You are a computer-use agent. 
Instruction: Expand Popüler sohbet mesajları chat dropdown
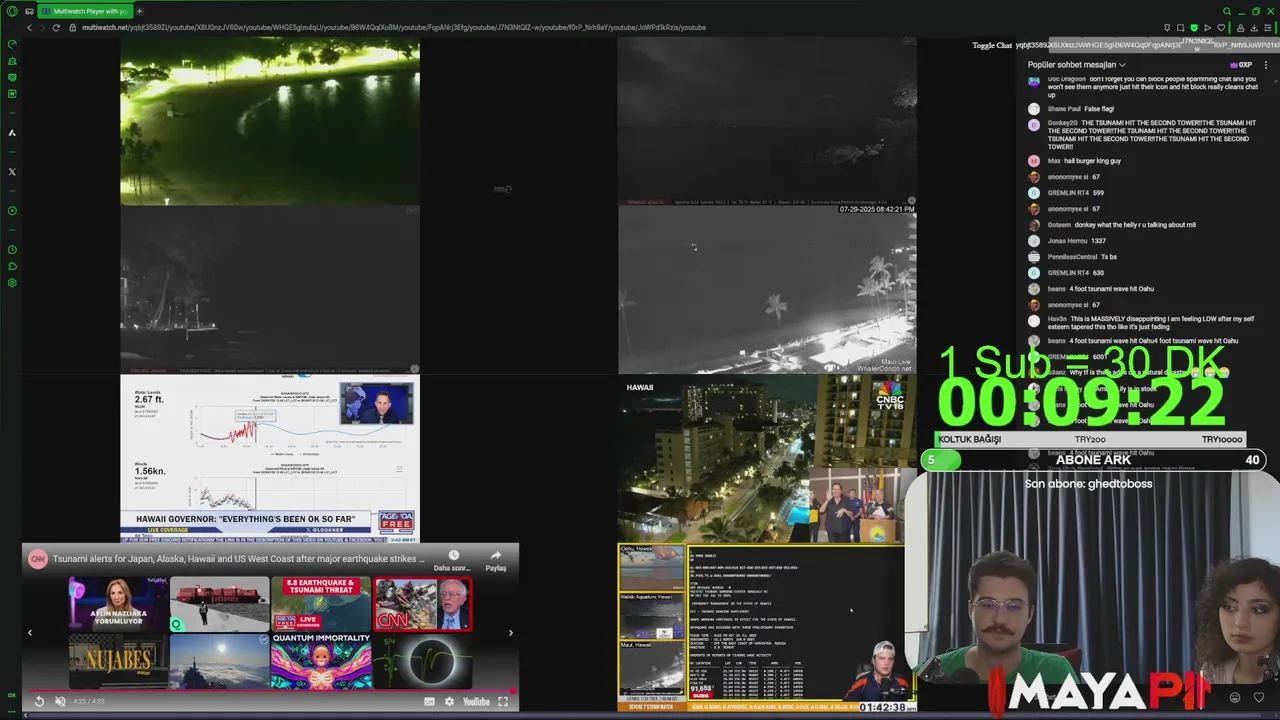tap(1078, 65)
